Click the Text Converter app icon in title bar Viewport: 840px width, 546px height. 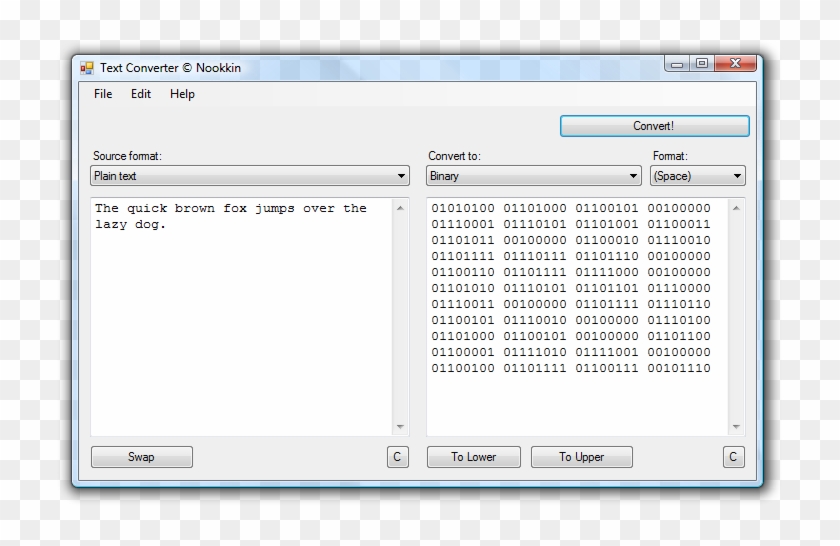(x=87, y=68)
